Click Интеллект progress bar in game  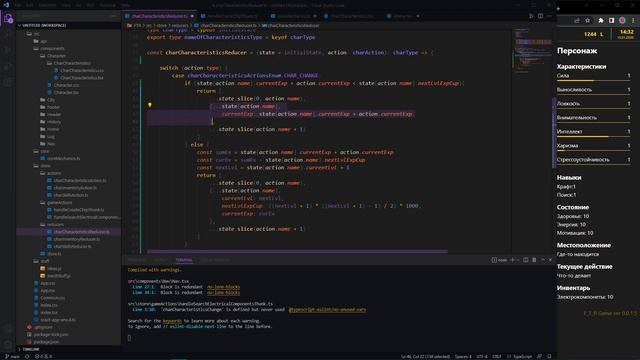(593, 137)
